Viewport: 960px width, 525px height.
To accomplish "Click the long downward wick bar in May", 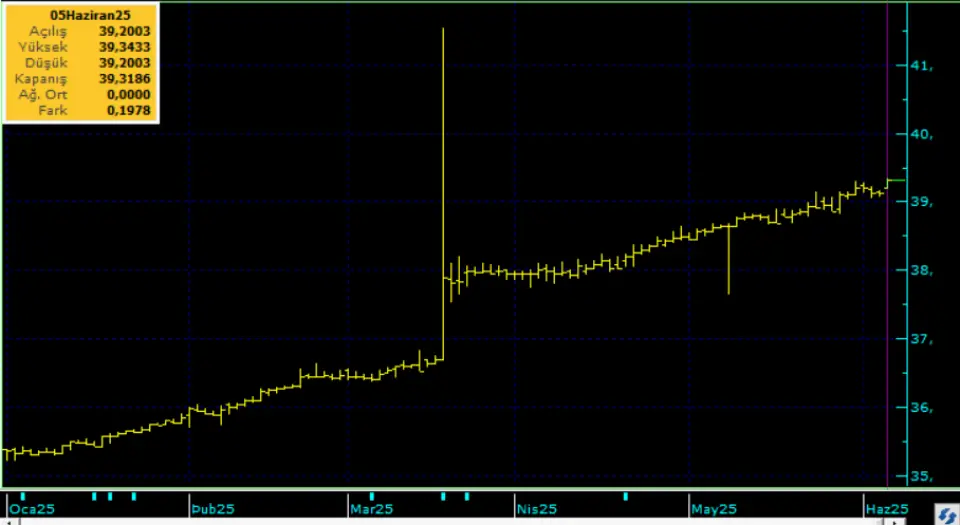I will (729, 260).
